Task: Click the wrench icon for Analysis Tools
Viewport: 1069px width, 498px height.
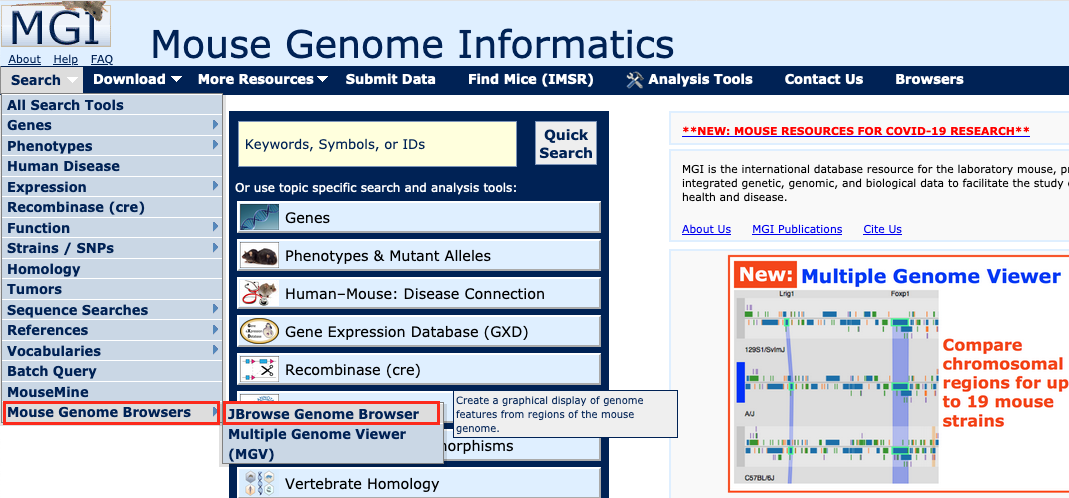Action: pyautogui.click(x=634, y=80)
